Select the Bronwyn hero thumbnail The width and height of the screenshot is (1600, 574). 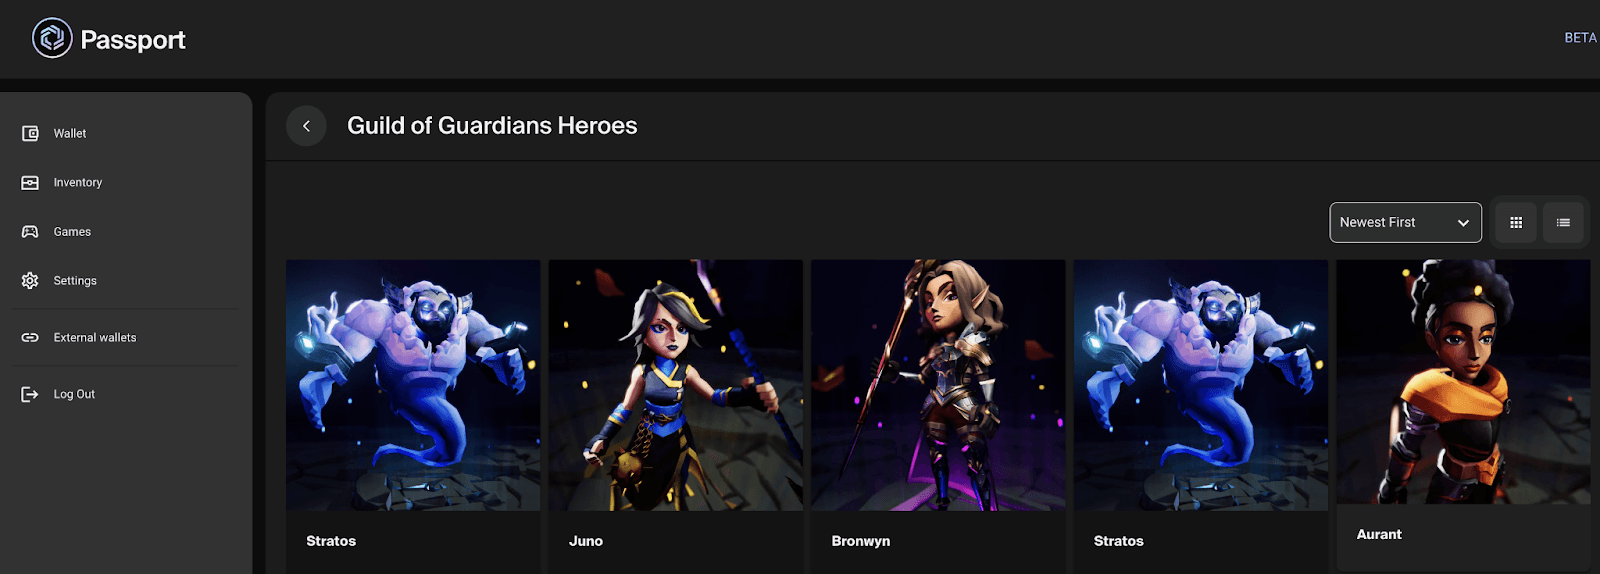click(937, 385)
